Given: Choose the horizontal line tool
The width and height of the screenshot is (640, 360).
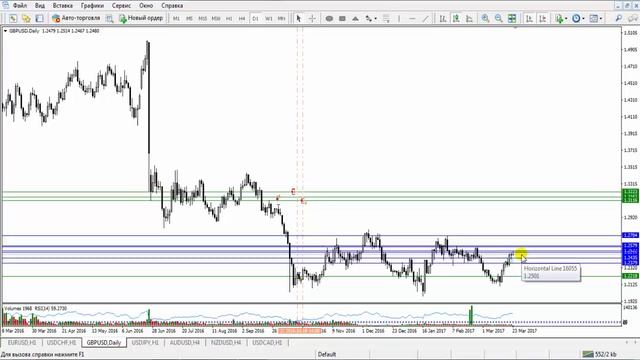Looking at the screenshot, I should (x=412, y=18).
